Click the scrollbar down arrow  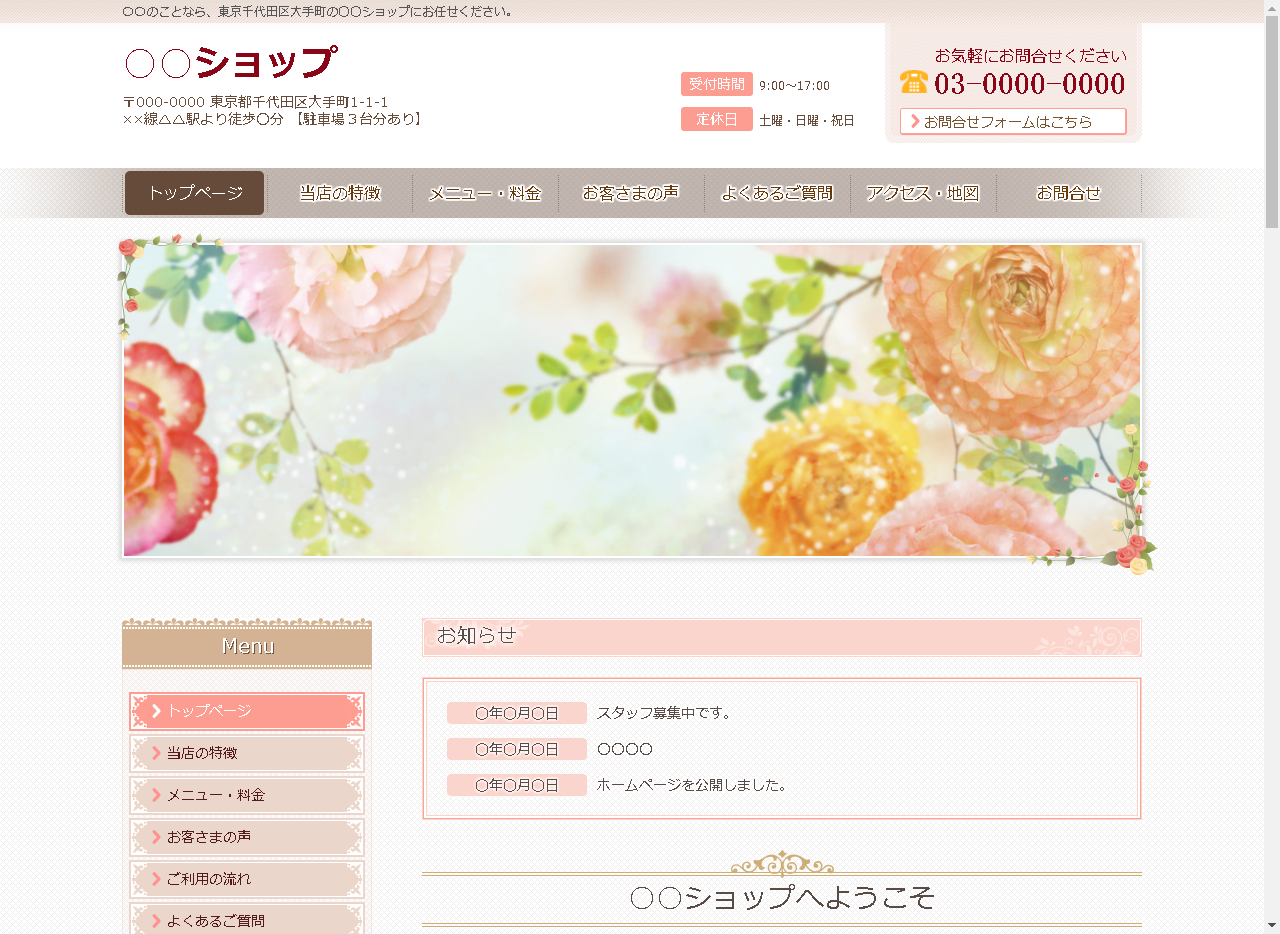[x=1271, y=925]
